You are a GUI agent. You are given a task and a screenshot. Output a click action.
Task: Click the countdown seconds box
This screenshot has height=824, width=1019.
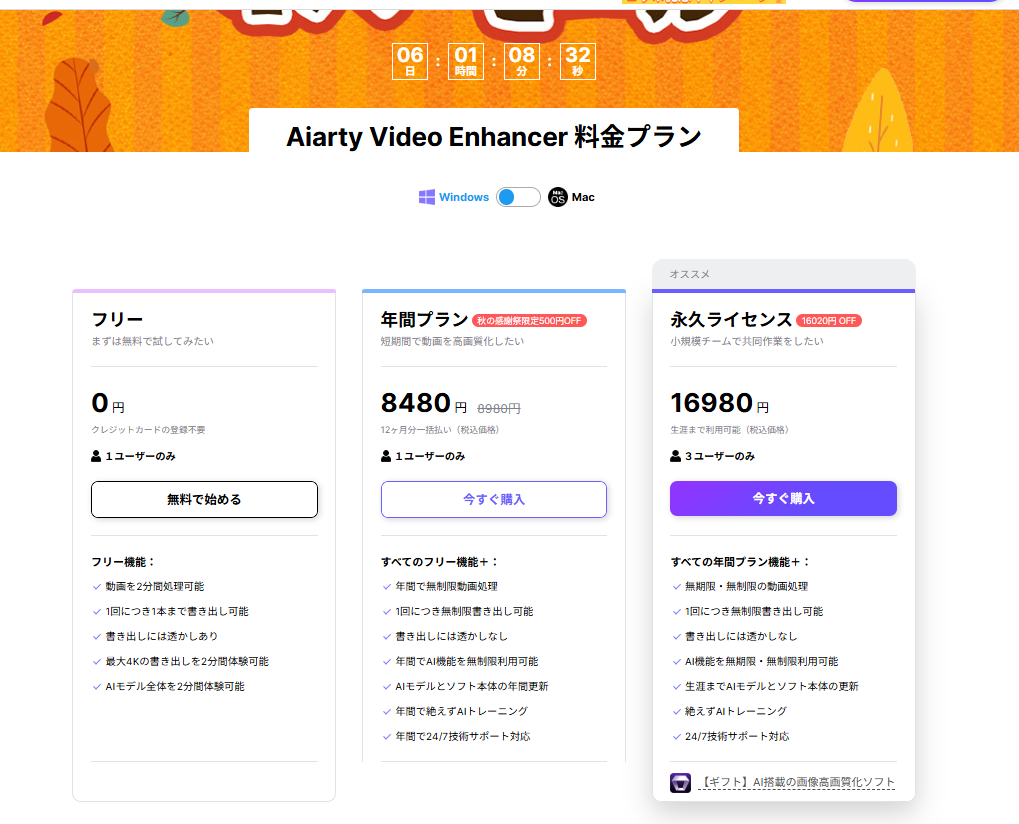(577, 60)
